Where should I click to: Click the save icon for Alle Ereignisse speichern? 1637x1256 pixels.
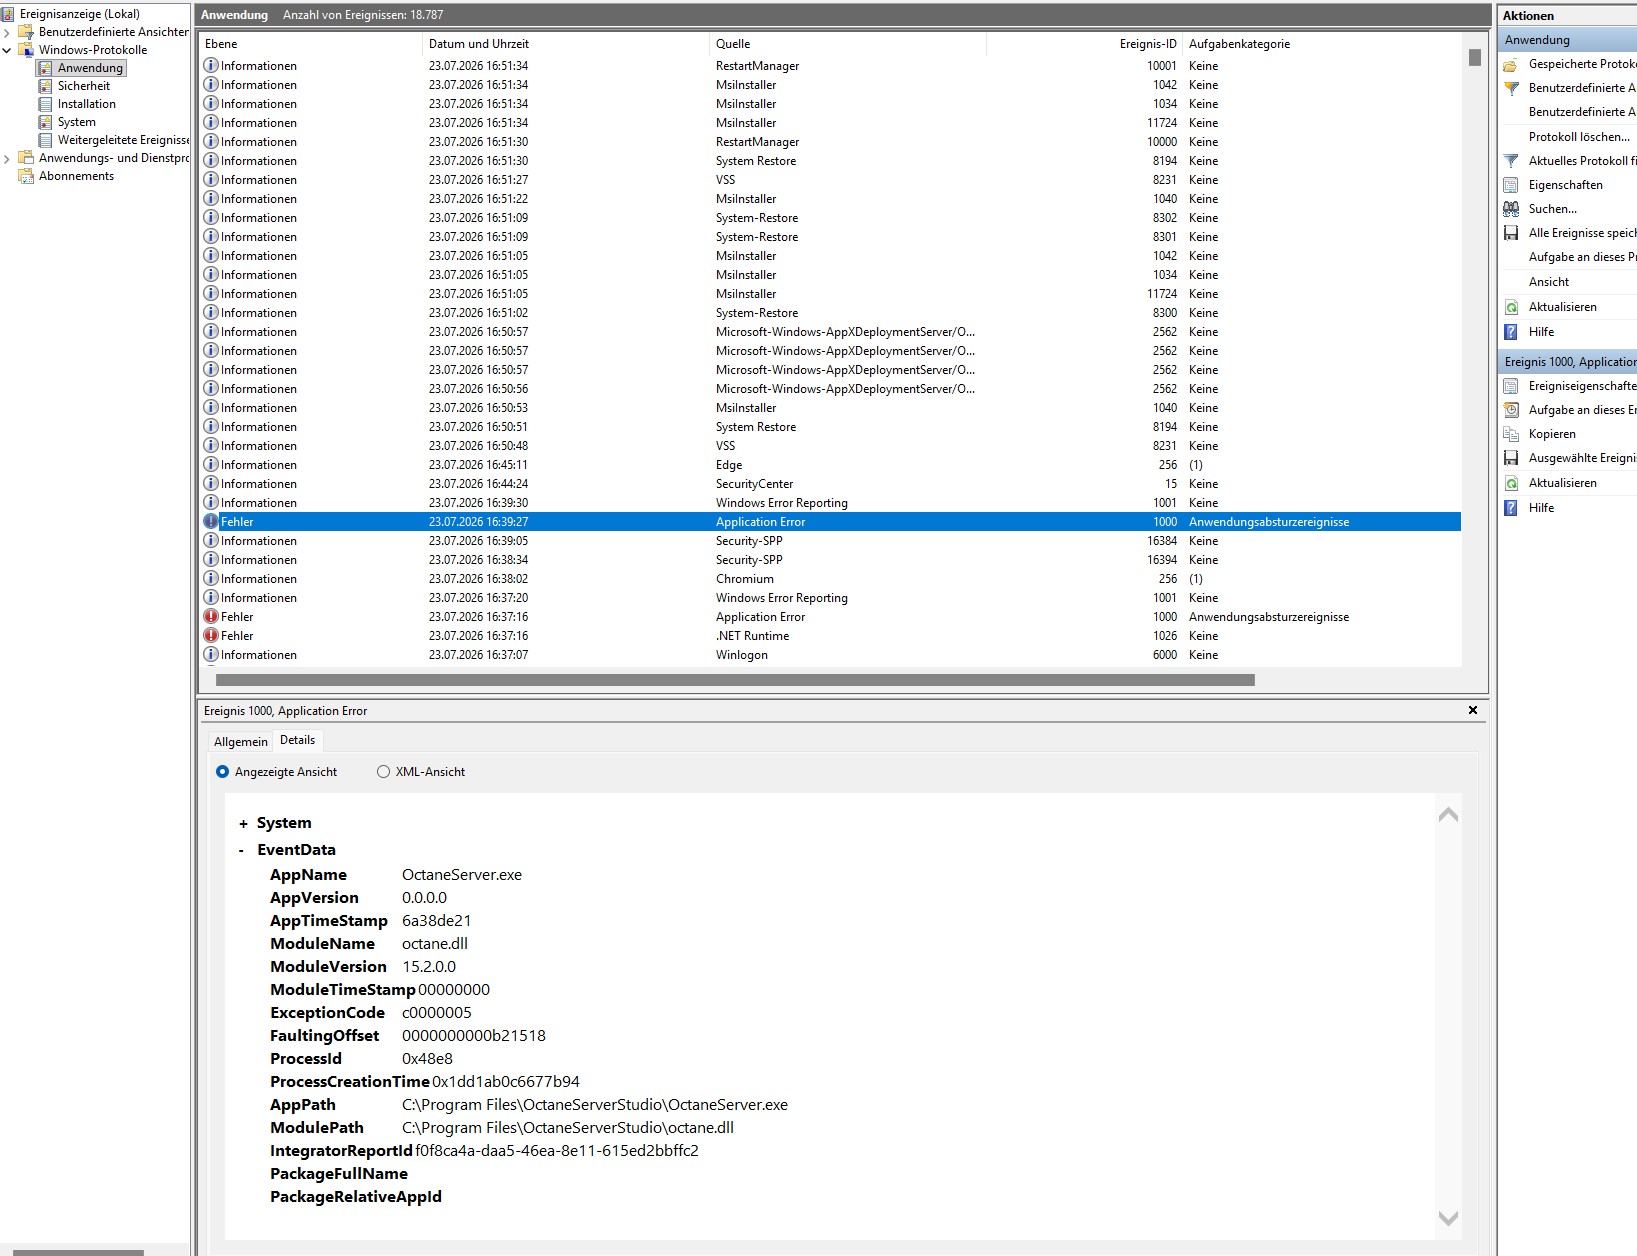(1511, 233)
